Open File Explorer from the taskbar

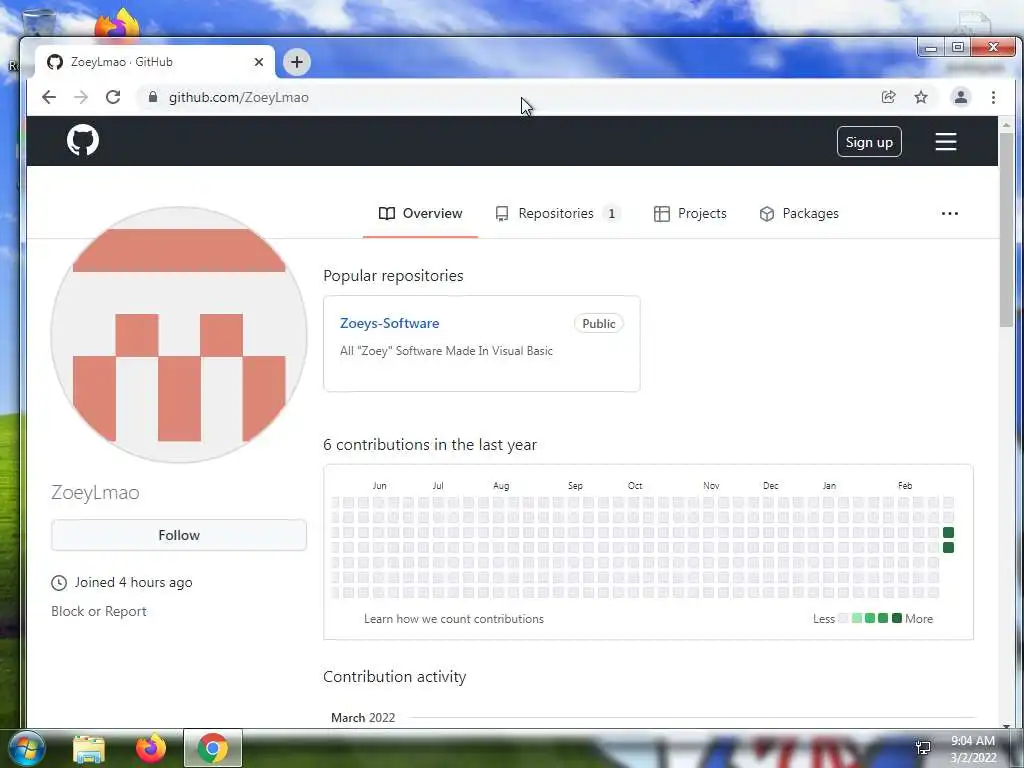pyautogui.click(x=89, y=748)
